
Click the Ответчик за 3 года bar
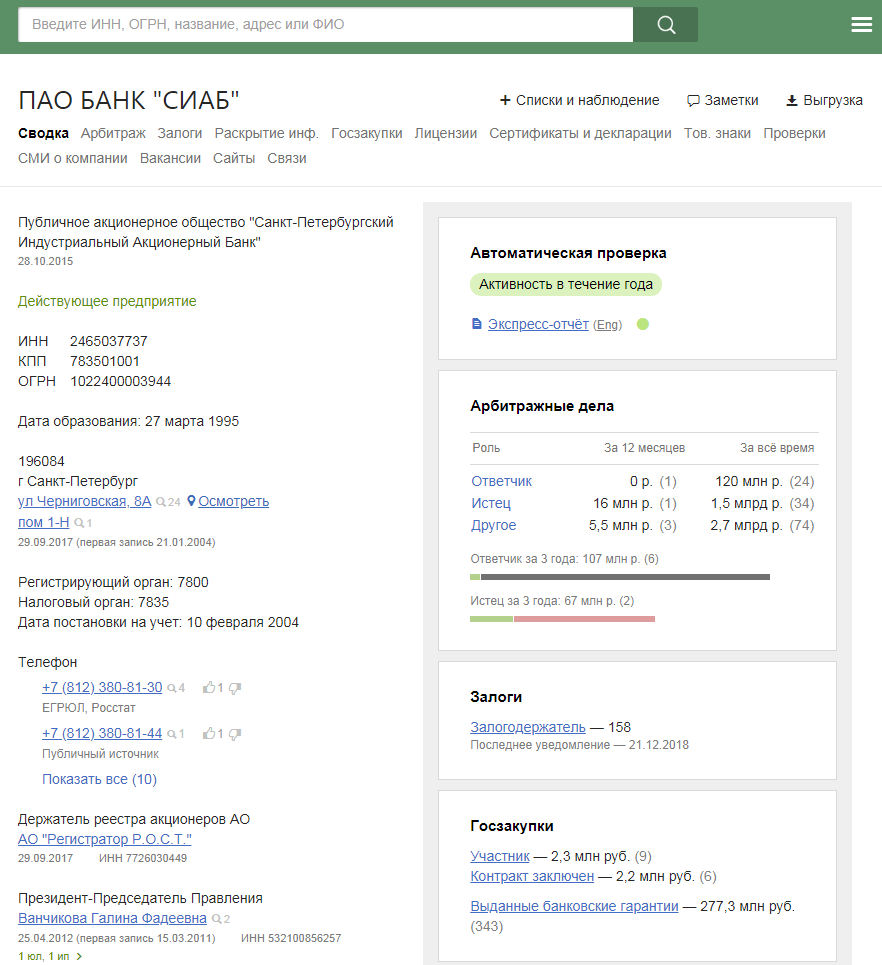click(x=620, y=577)
